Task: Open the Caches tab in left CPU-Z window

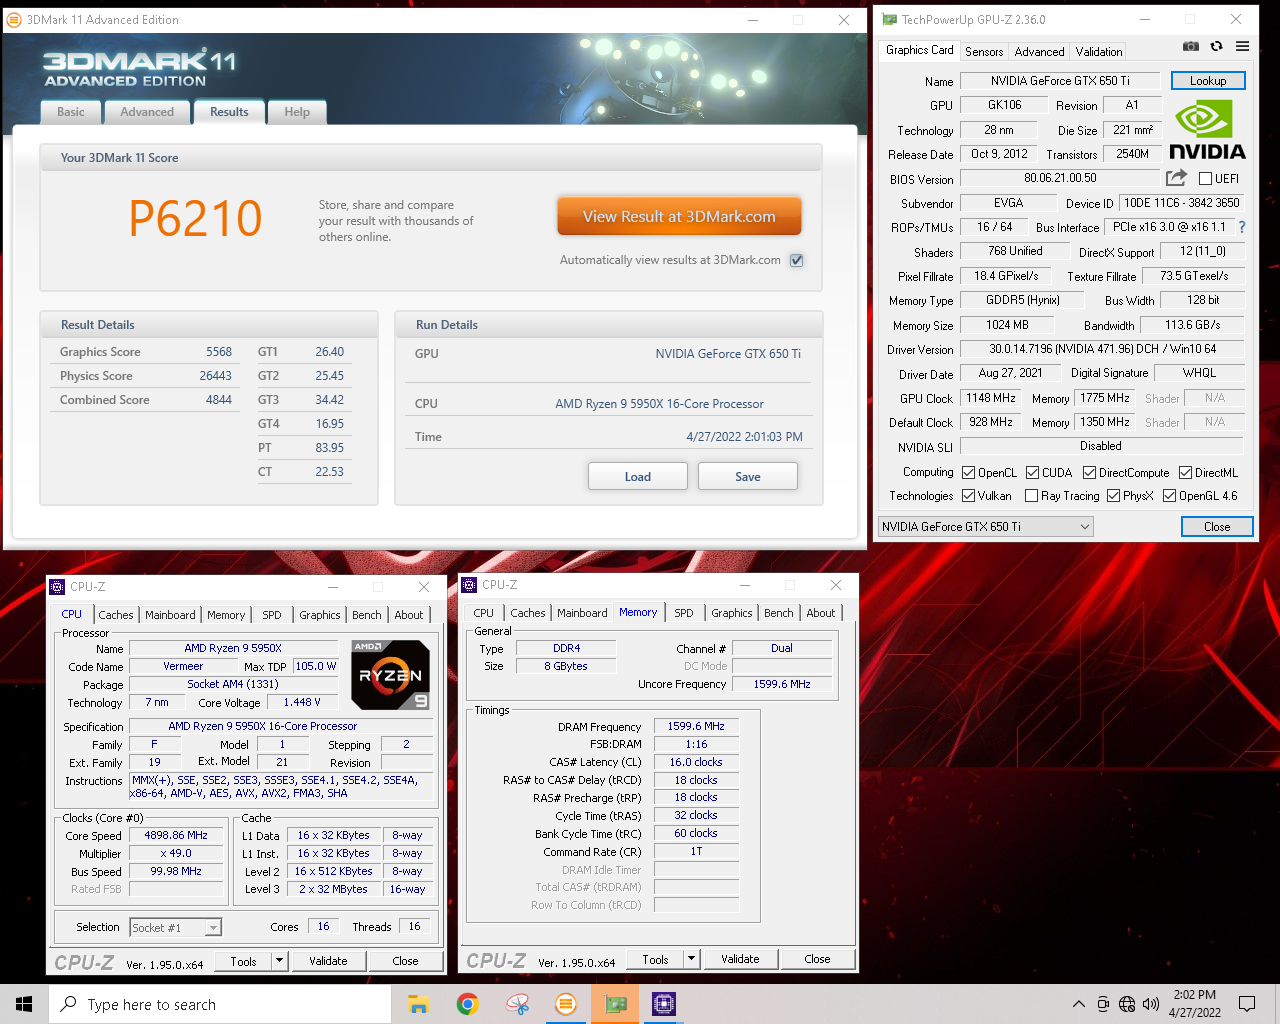Action: pos(116,615)
